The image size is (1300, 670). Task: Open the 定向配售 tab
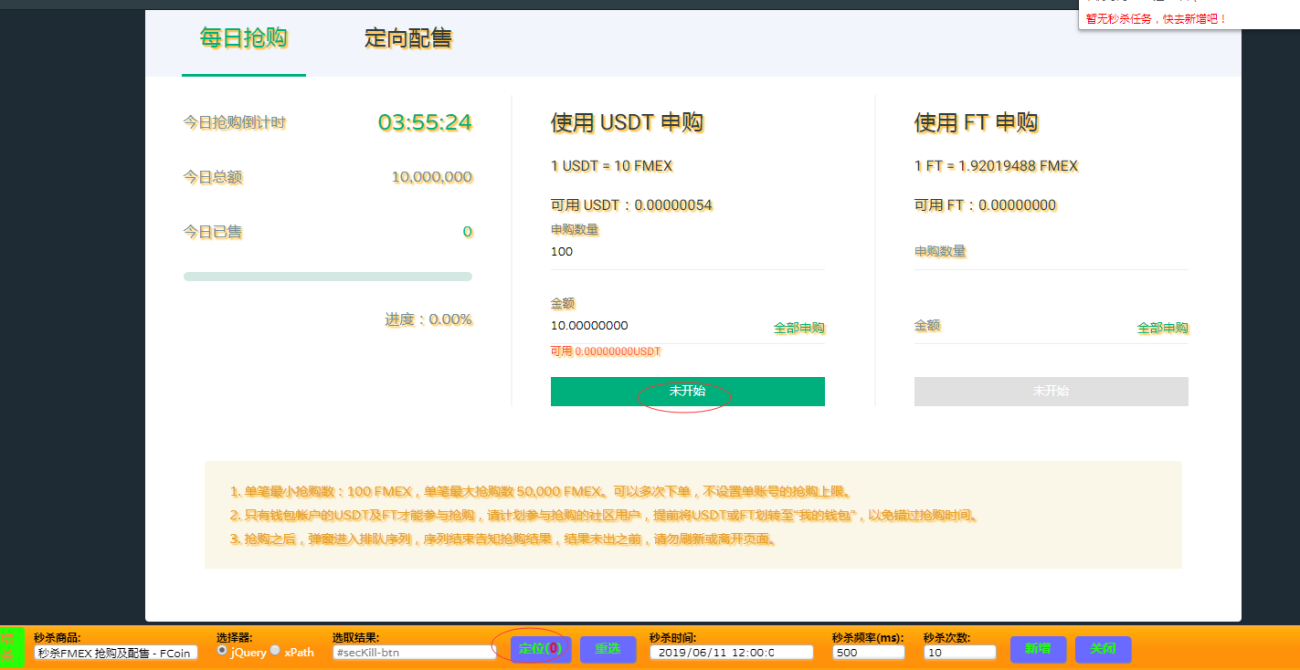click(408, 39)
